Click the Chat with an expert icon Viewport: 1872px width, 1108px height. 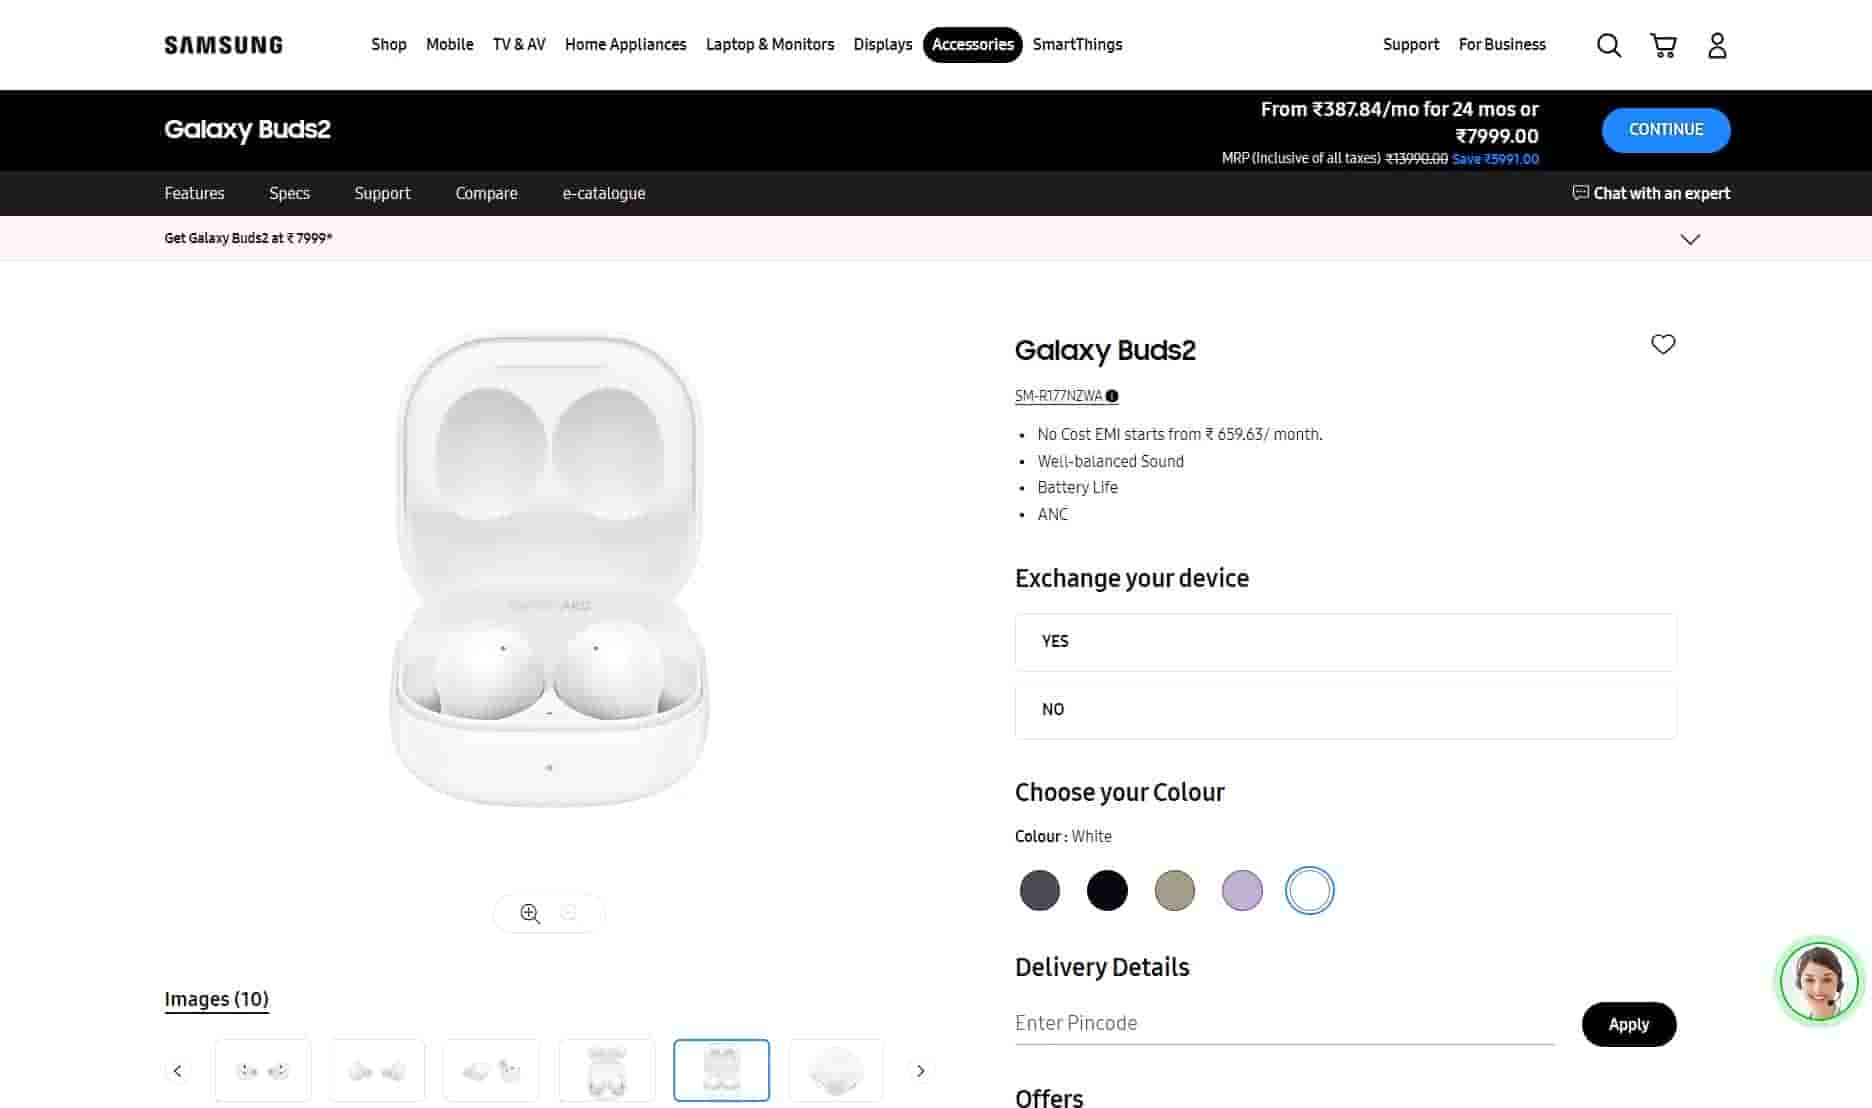1580,193
